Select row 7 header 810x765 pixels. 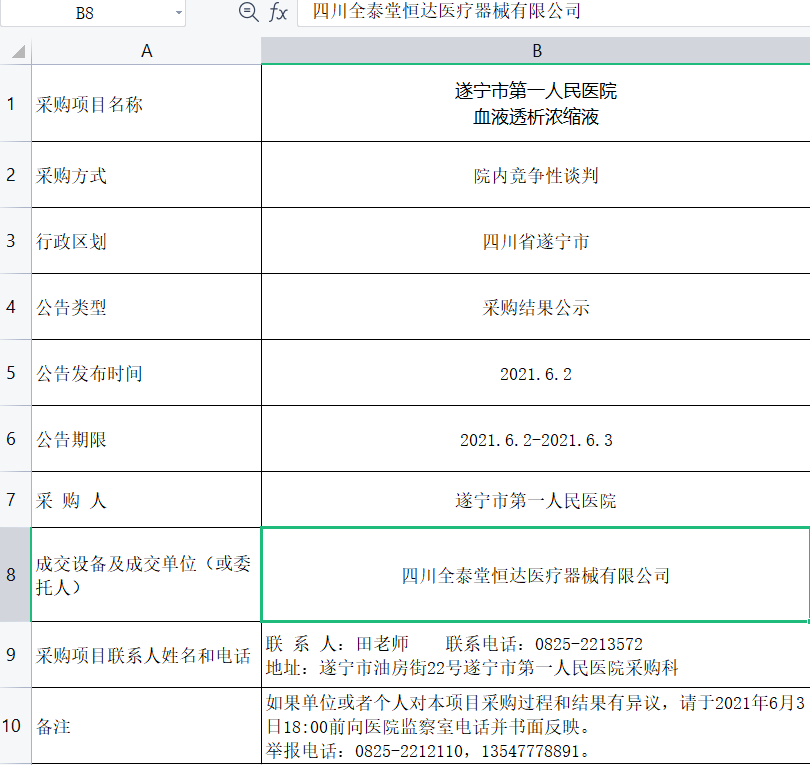point(15,499)
